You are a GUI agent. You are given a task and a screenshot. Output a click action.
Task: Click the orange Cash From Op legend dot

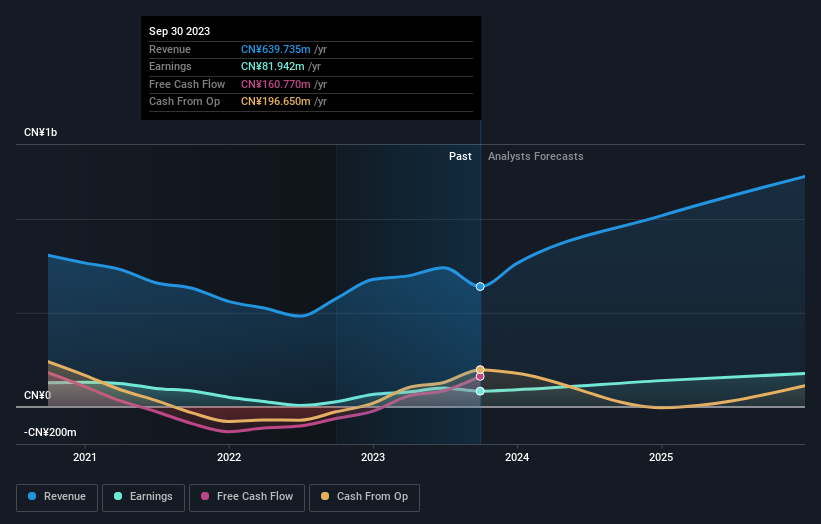point(325,496)
